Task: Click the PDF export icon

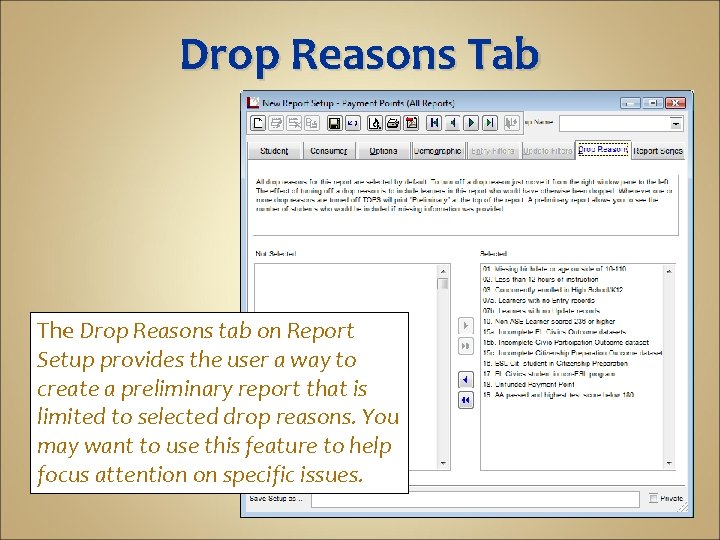Action: click(x=411, y=123)
